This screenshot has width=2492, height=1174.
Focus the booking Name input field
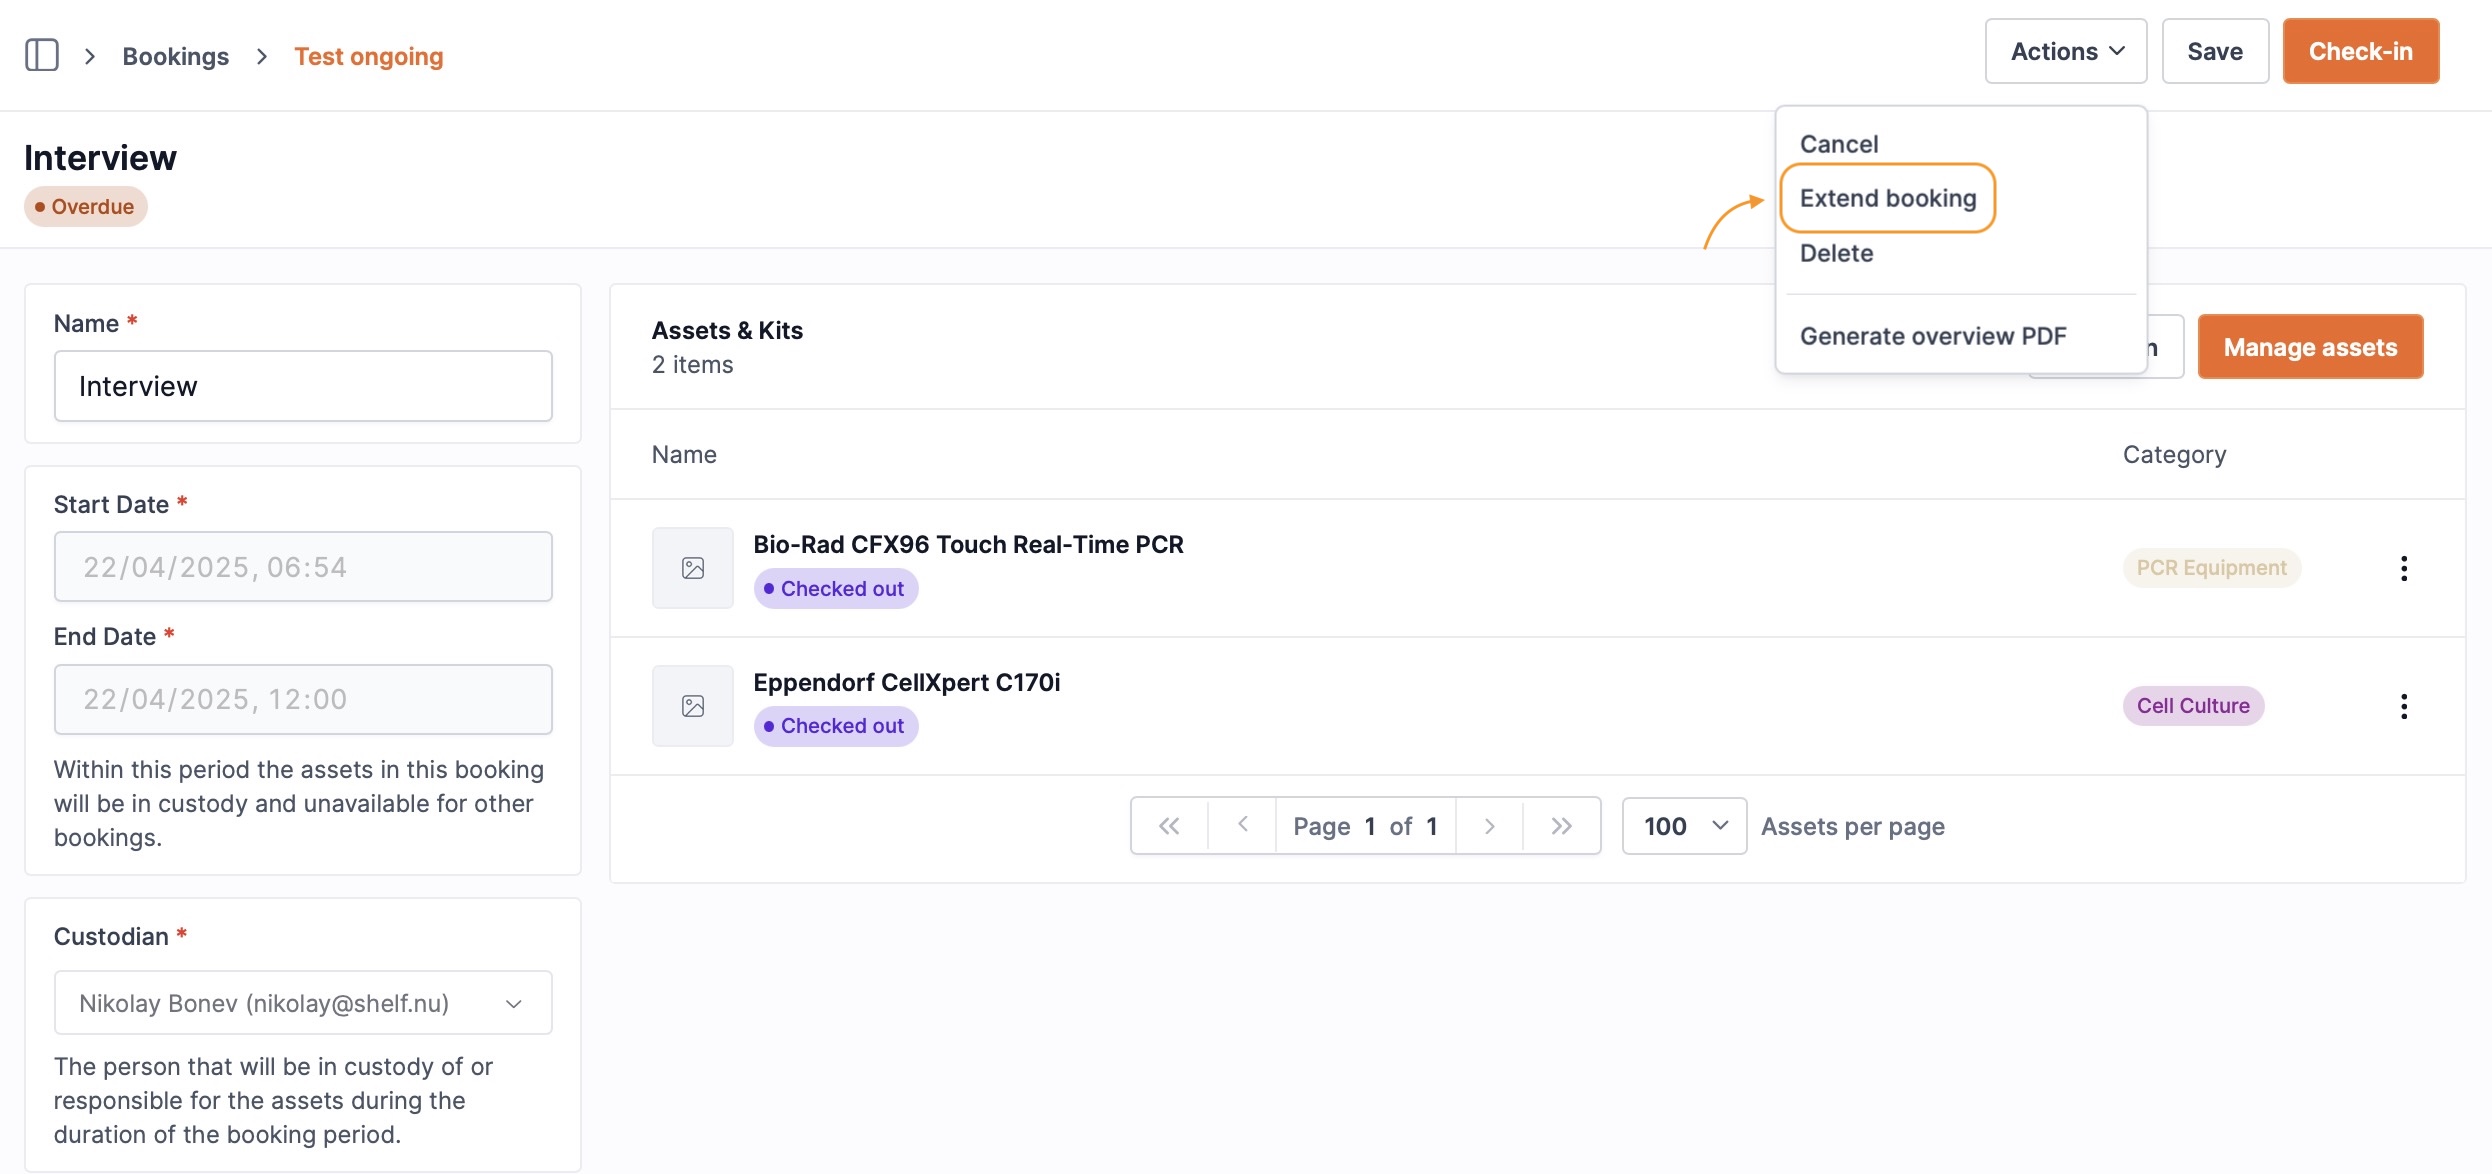click(303, 386)
